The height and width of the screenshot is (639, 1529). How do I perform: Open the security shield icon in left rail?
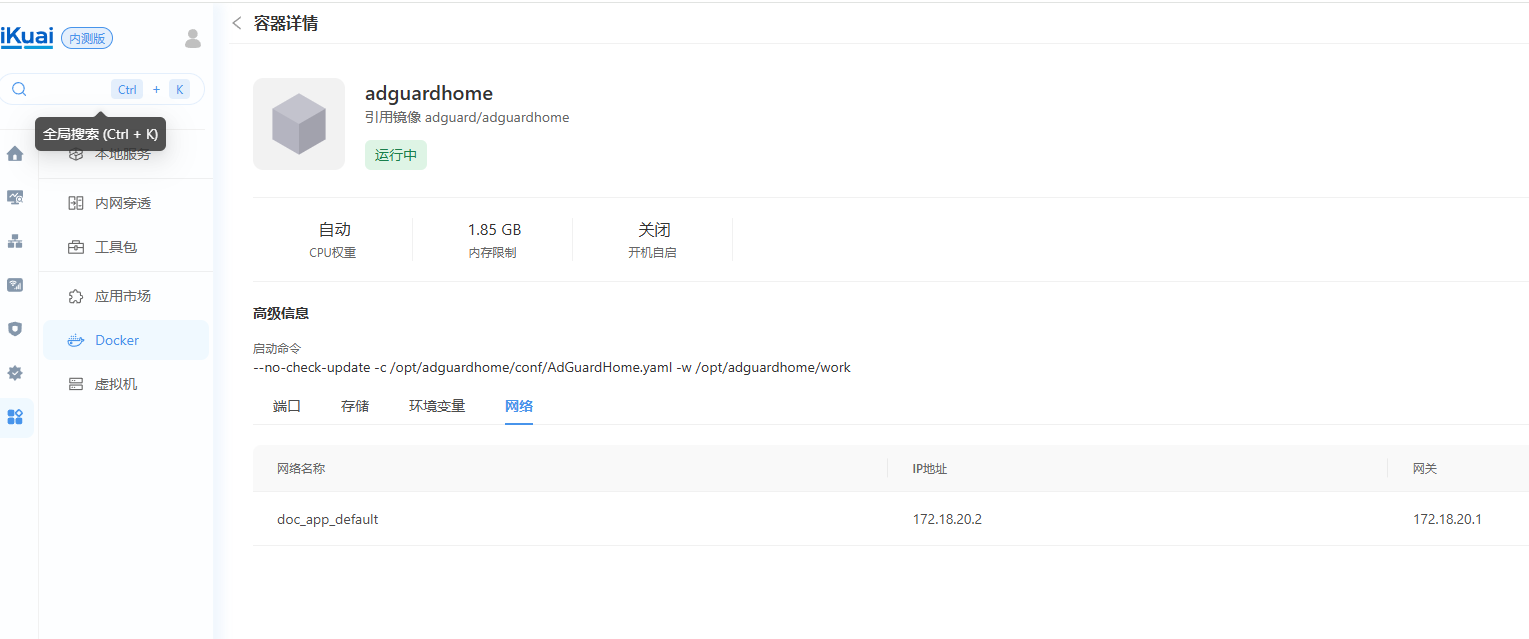[x=15, y=329]
